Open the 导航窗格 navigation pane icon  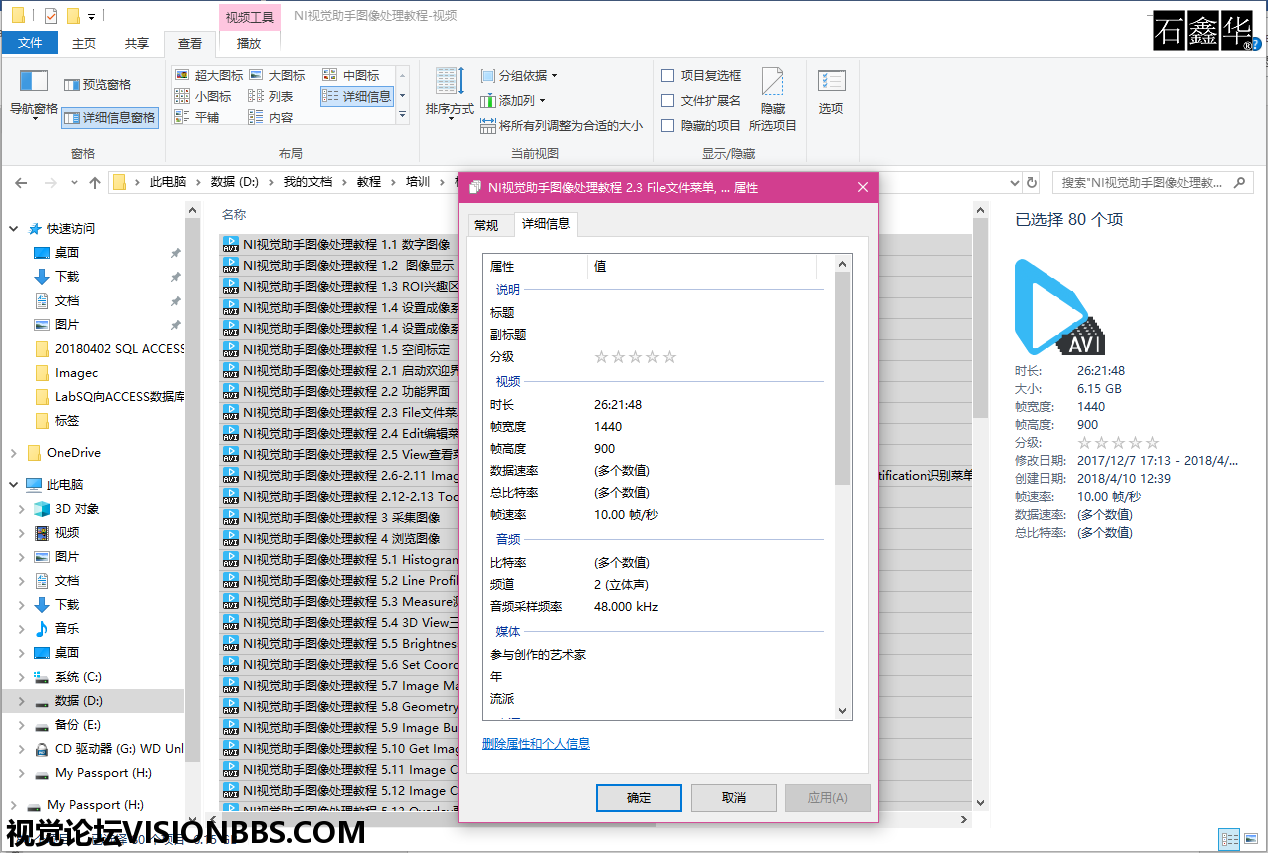coord(33,91)
